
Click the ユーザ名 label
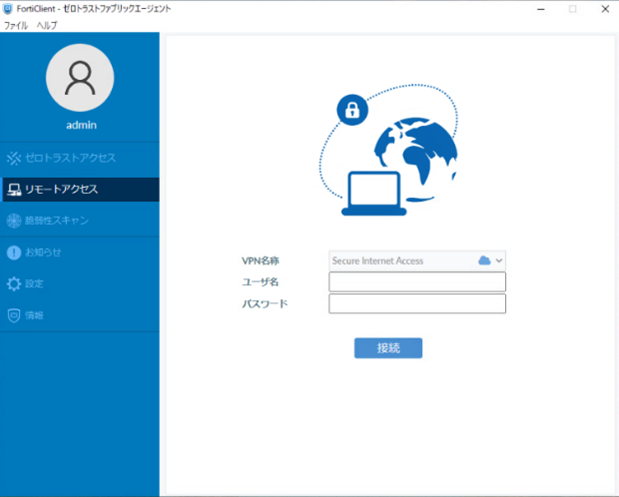[x=260, y=282]
